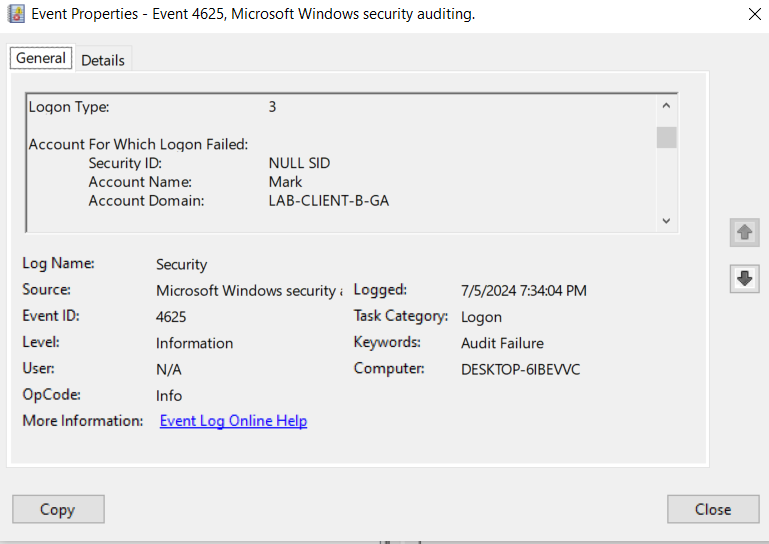
Task: Copy the event details
Action: [58, 509]
